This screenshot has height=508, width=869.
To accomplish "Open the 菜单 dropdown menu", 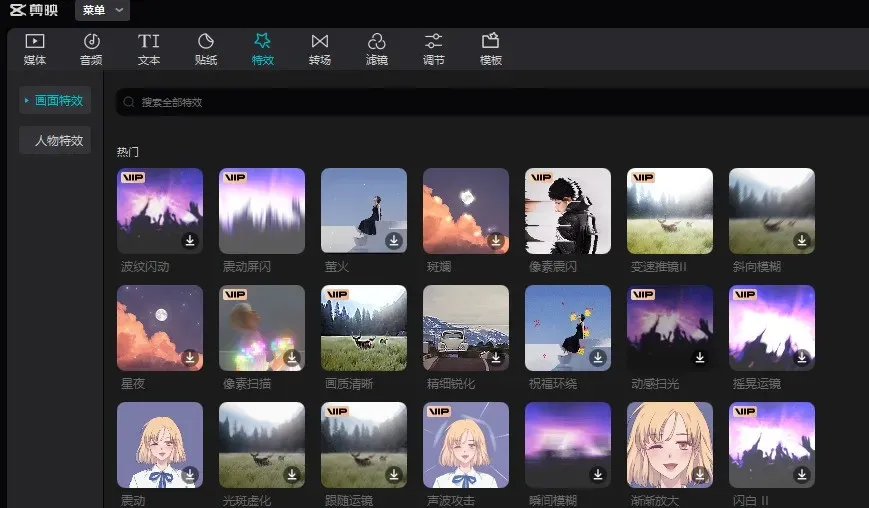I will (x=103, y=10).
